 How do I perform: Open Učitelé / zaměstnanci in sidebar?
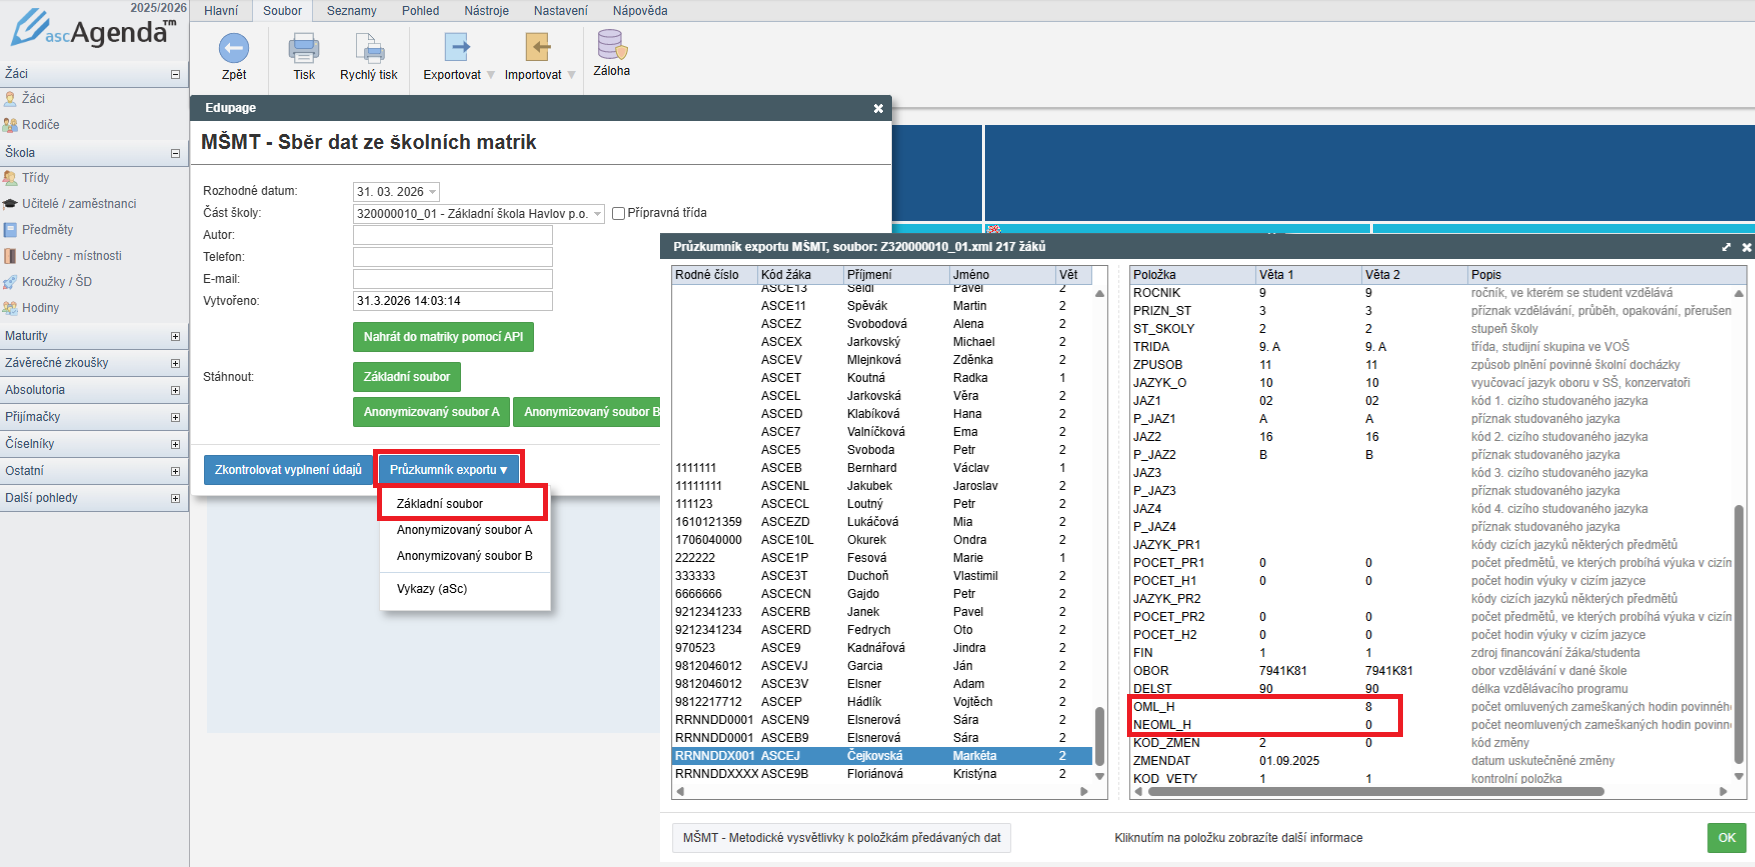coord(79,204)
